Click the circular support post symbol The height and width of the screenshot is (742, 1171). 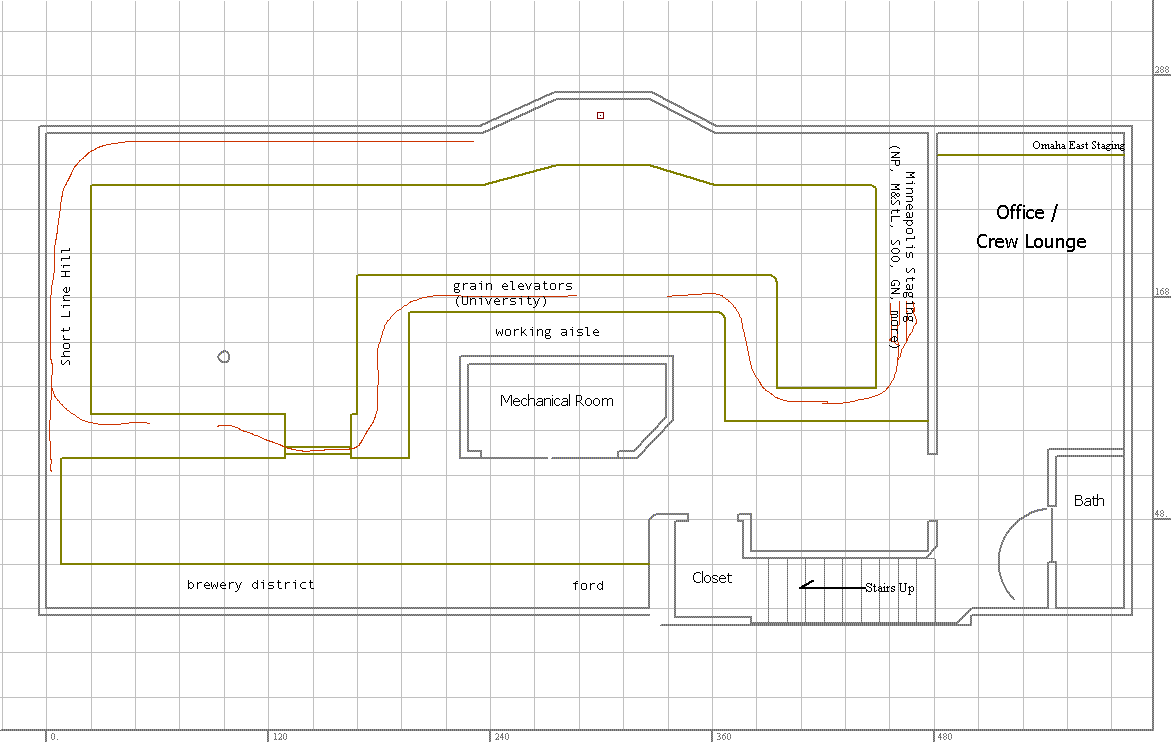coord(224,356)
